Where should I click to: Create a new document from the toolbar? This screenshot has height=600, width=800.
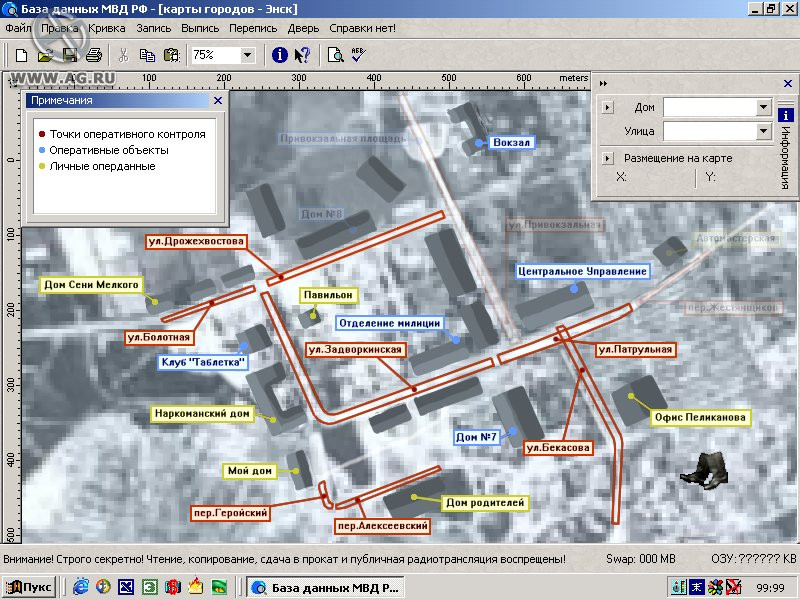tap(21, 55)
